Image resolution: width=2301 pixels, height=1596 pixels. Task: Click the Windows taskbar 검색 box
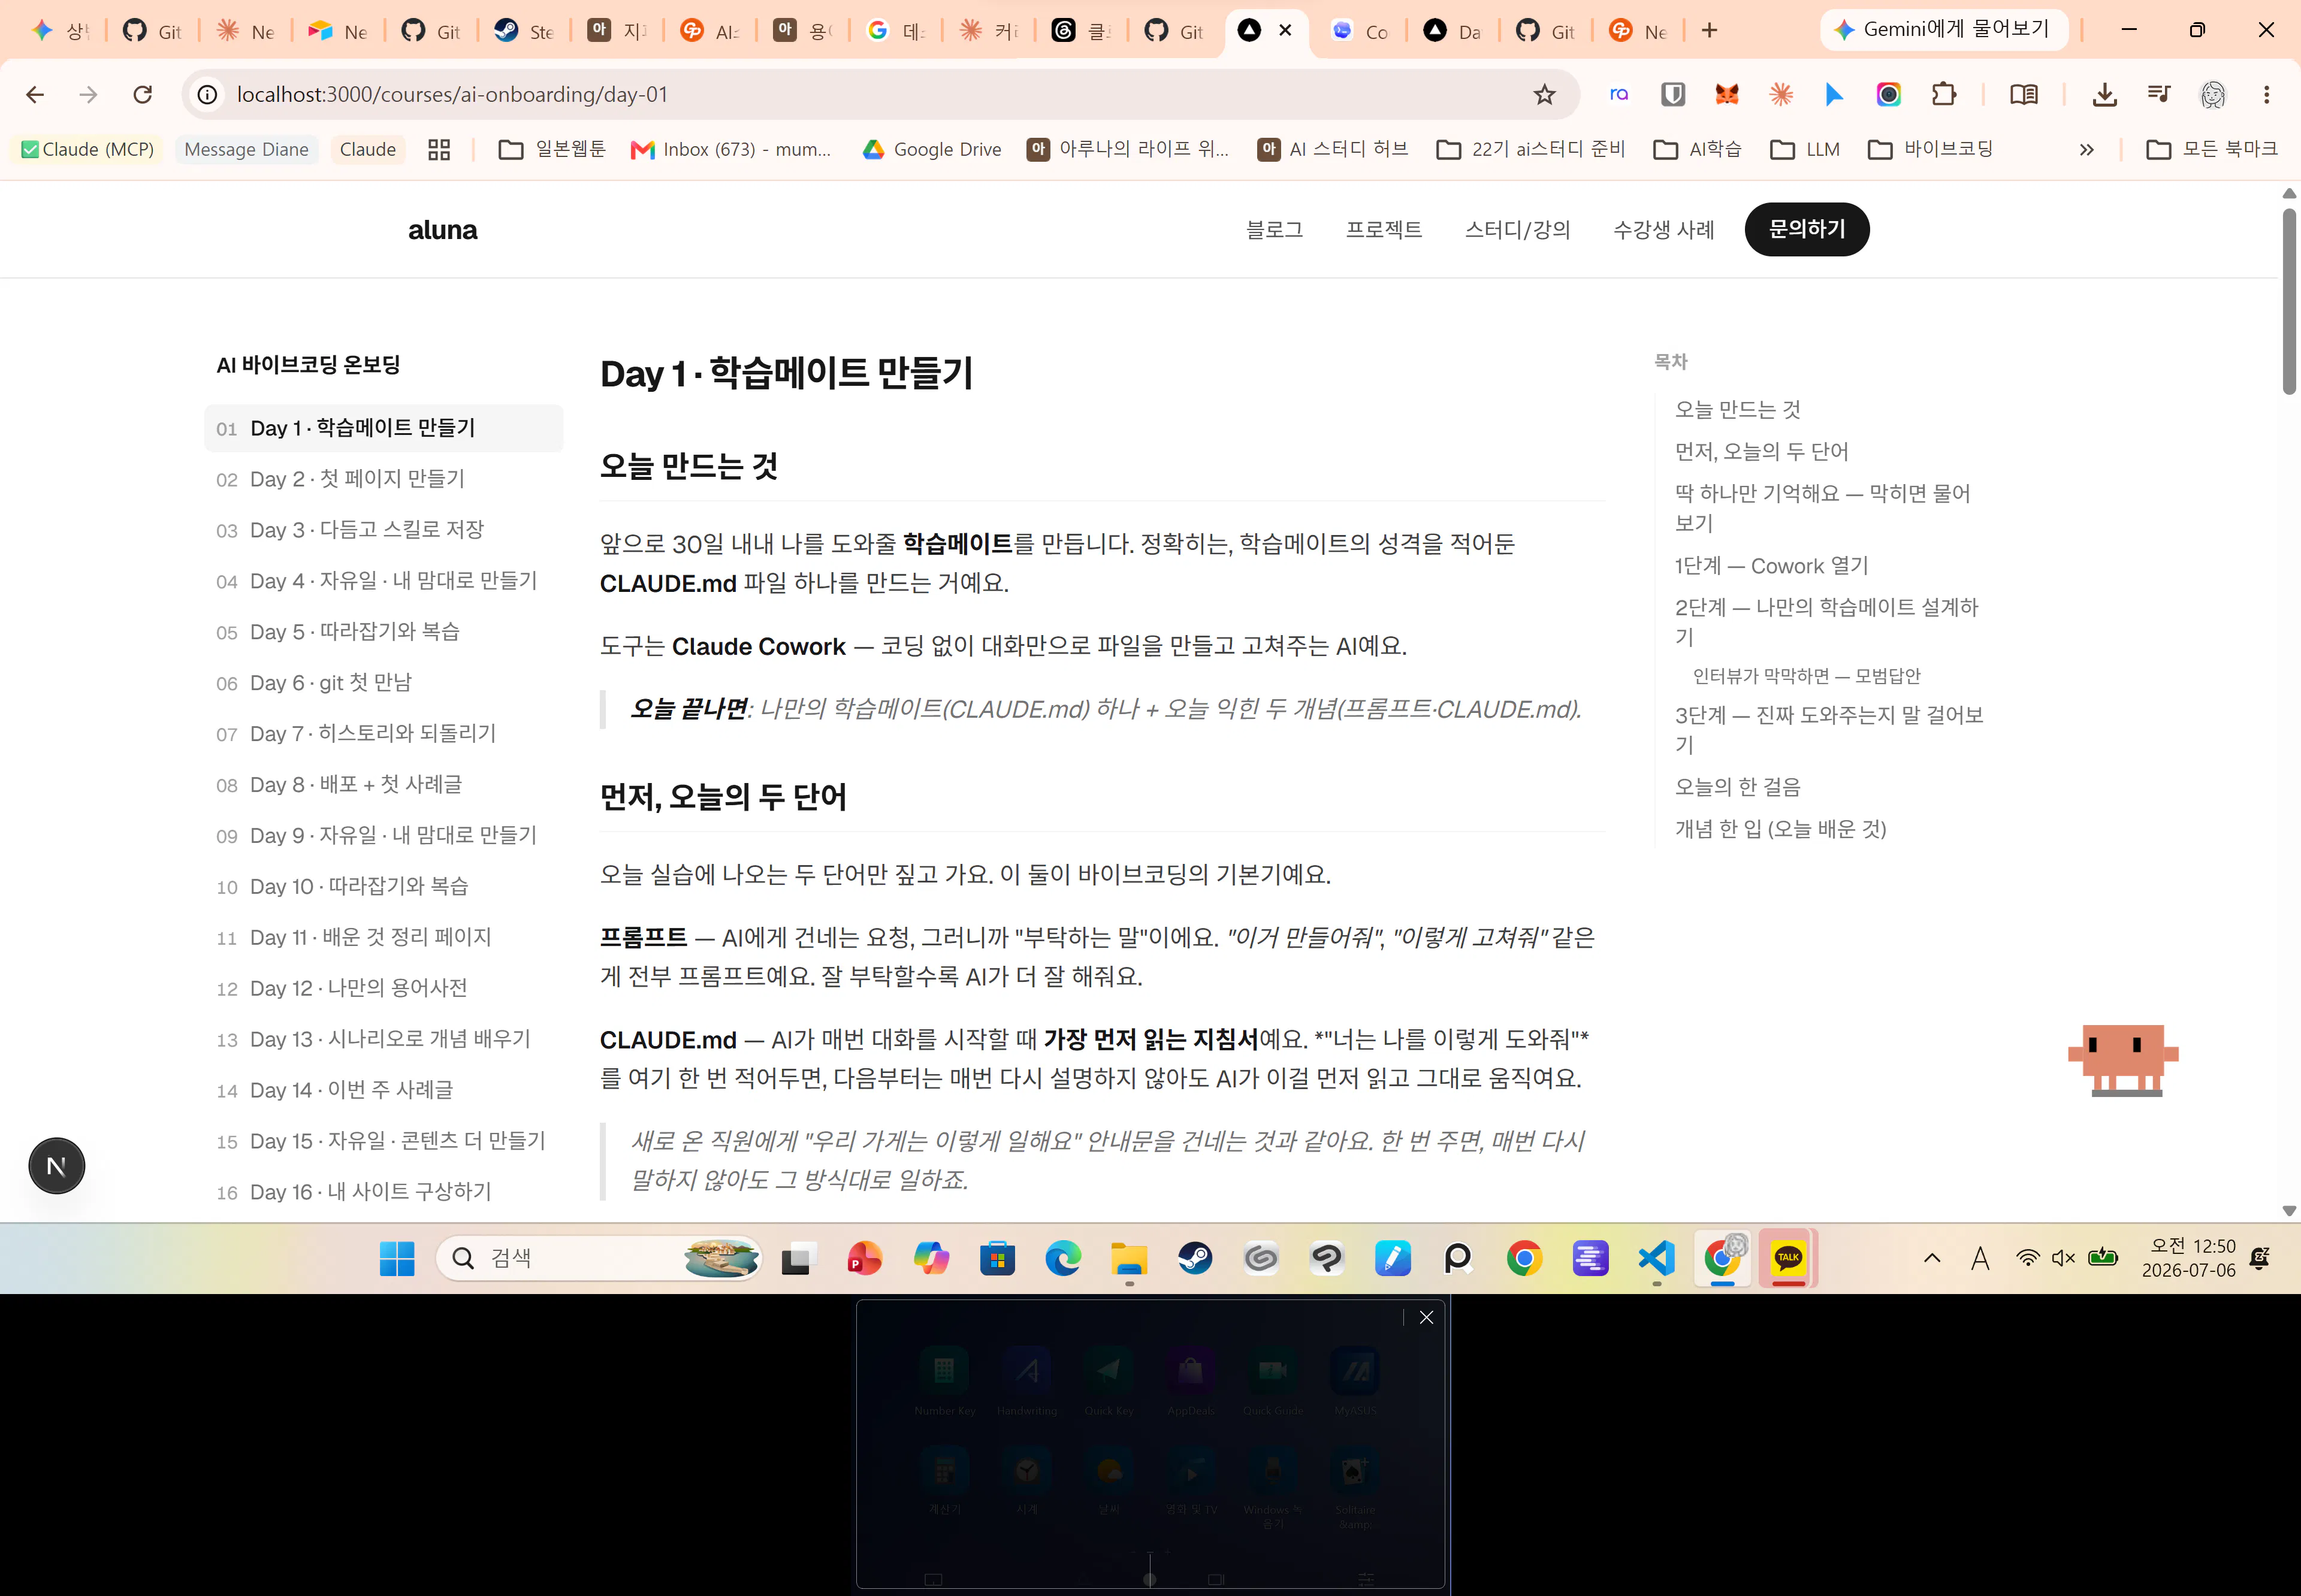[598, 1258]
